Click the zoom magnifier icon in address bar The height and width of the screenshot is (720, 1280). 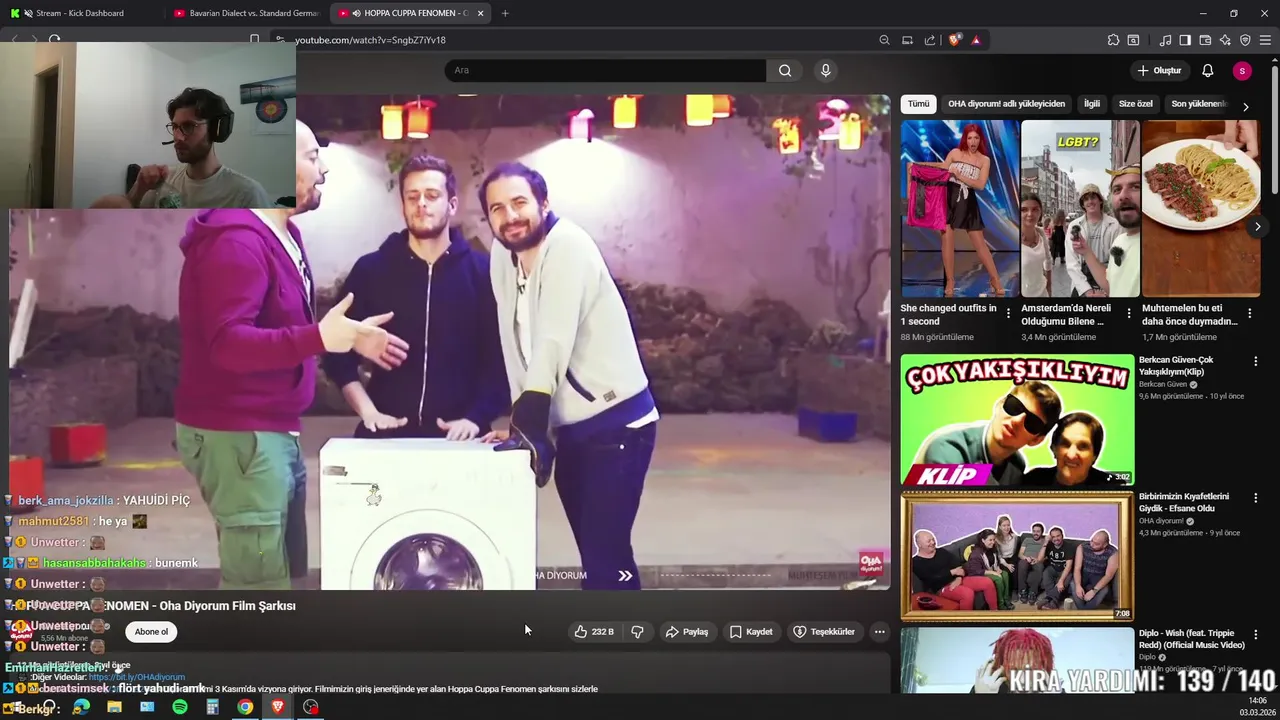[x=884, y=40]
